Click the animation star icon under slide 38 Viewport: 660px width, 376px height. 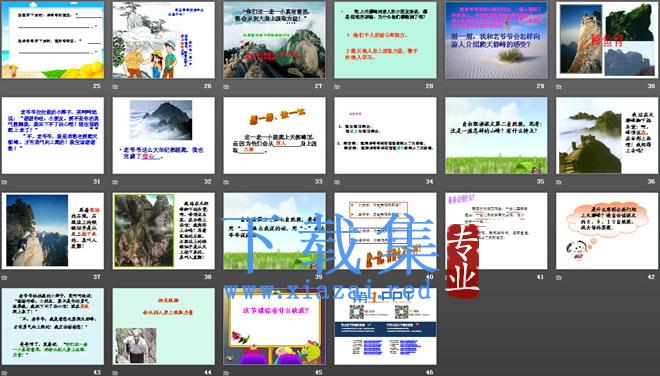click(x=115, y=277)
